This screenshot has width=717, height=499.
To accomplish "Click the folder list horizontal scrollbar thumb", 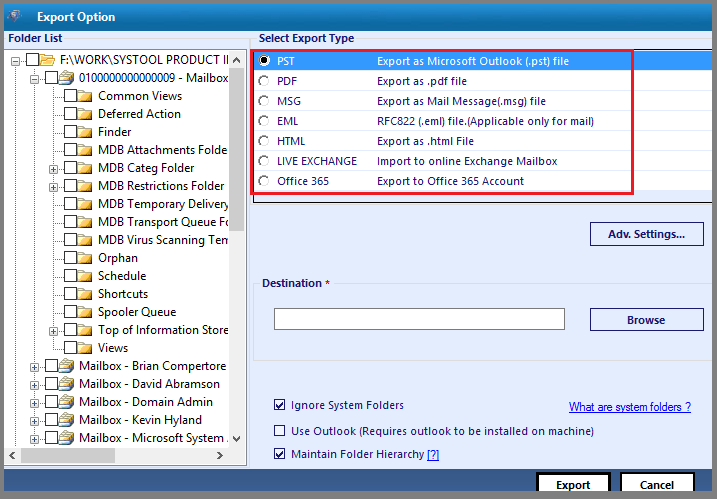I will tap(68, 455).
